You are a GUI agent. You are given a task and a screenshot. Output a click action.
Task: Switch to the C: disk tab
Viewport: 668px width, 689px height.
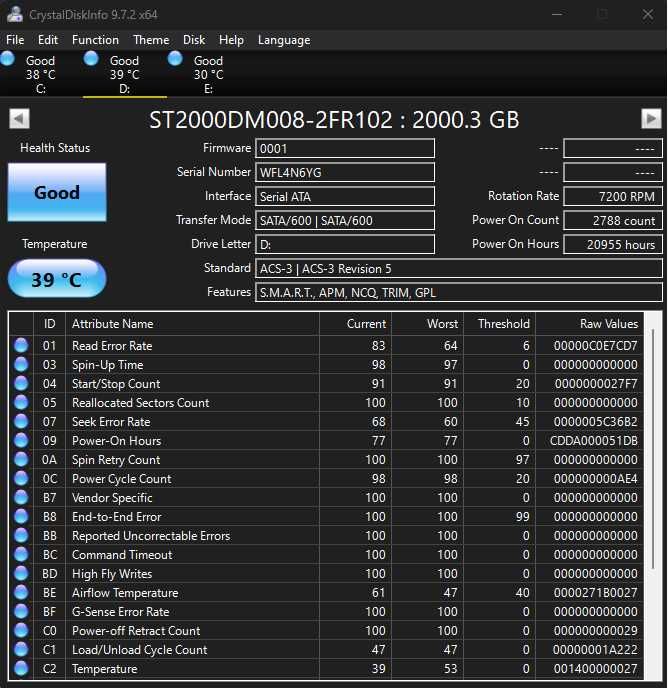40,74
